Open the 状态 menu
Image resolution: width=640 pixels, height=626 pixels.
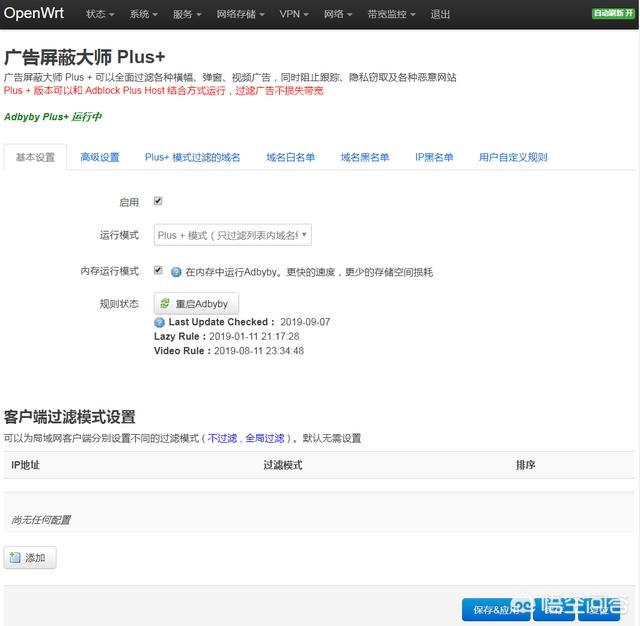(100, 14)
